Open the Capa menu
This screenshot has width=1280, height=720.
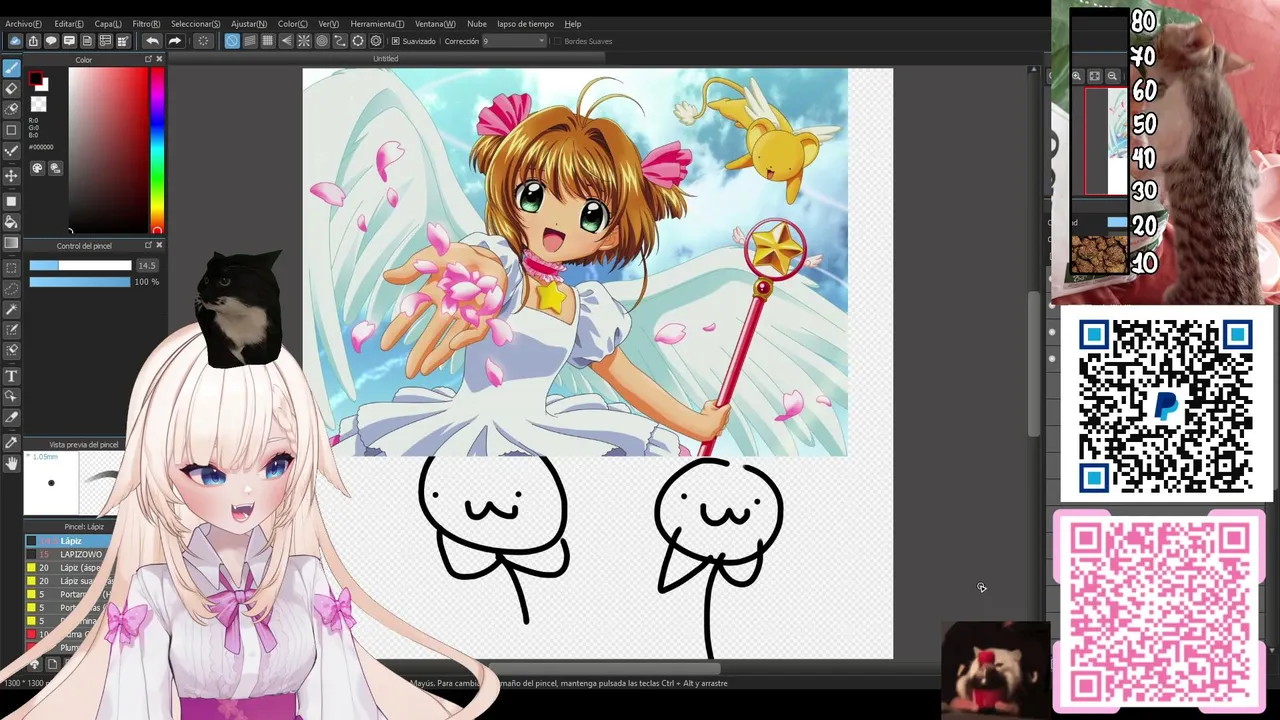coord(108,24)
